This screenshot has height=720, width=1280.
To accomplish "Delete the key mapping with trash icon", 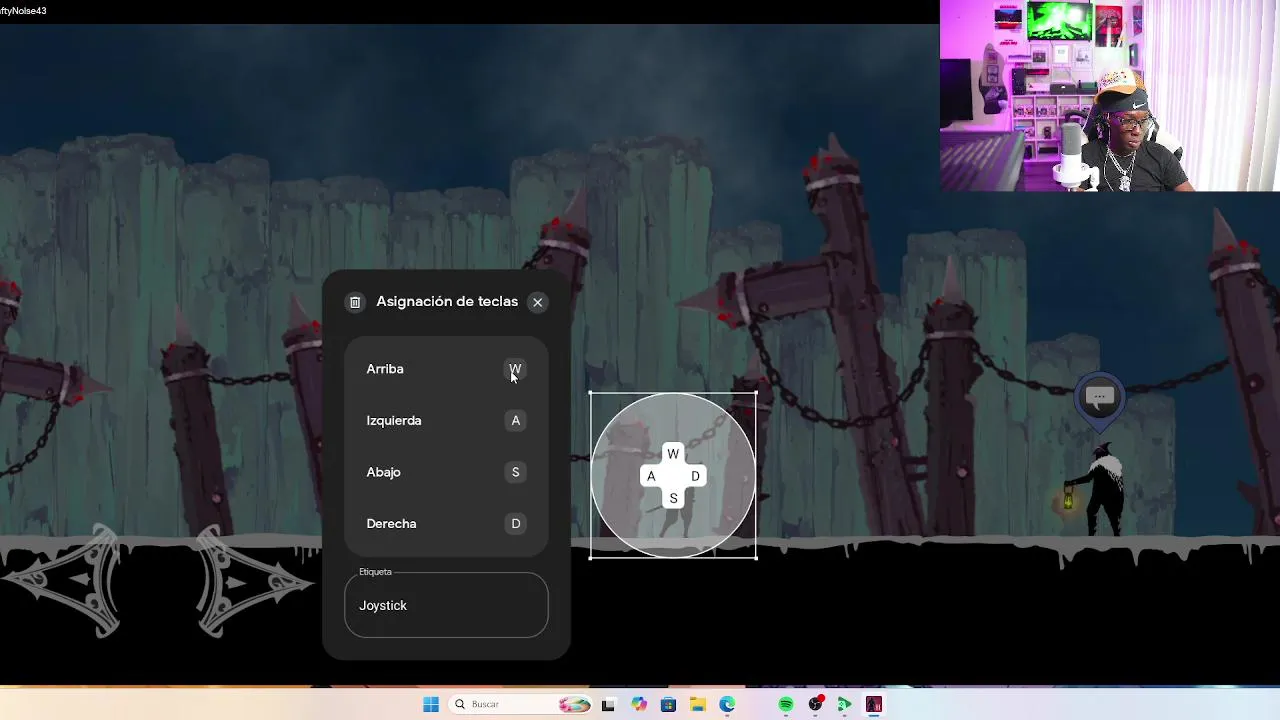I will 355,302.
